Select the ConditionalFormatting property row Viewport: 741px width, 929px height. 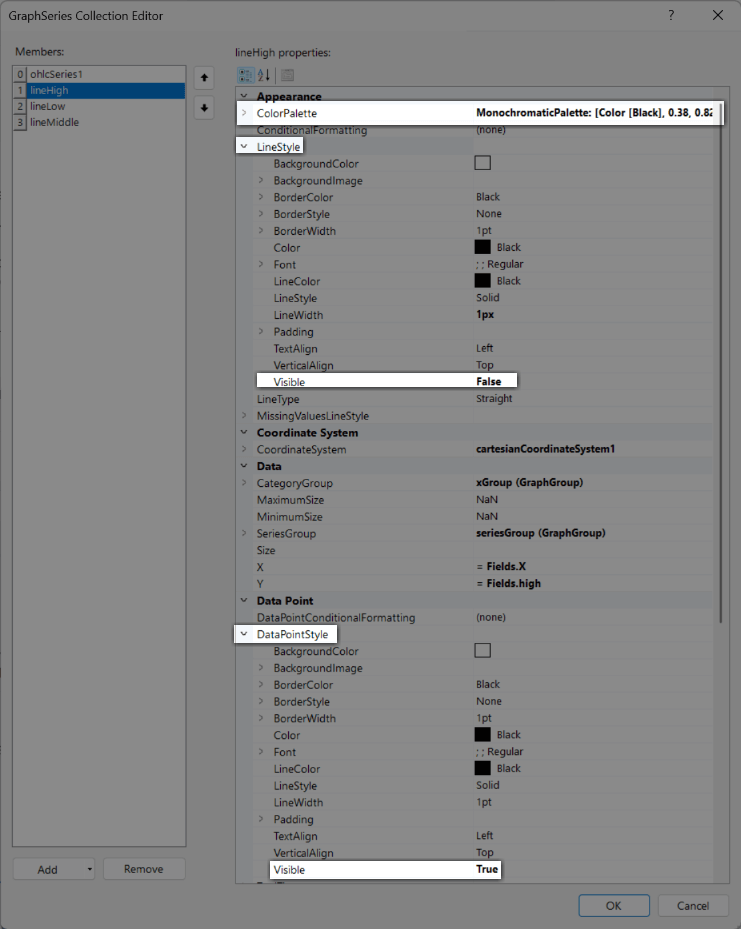click(476, 130)
